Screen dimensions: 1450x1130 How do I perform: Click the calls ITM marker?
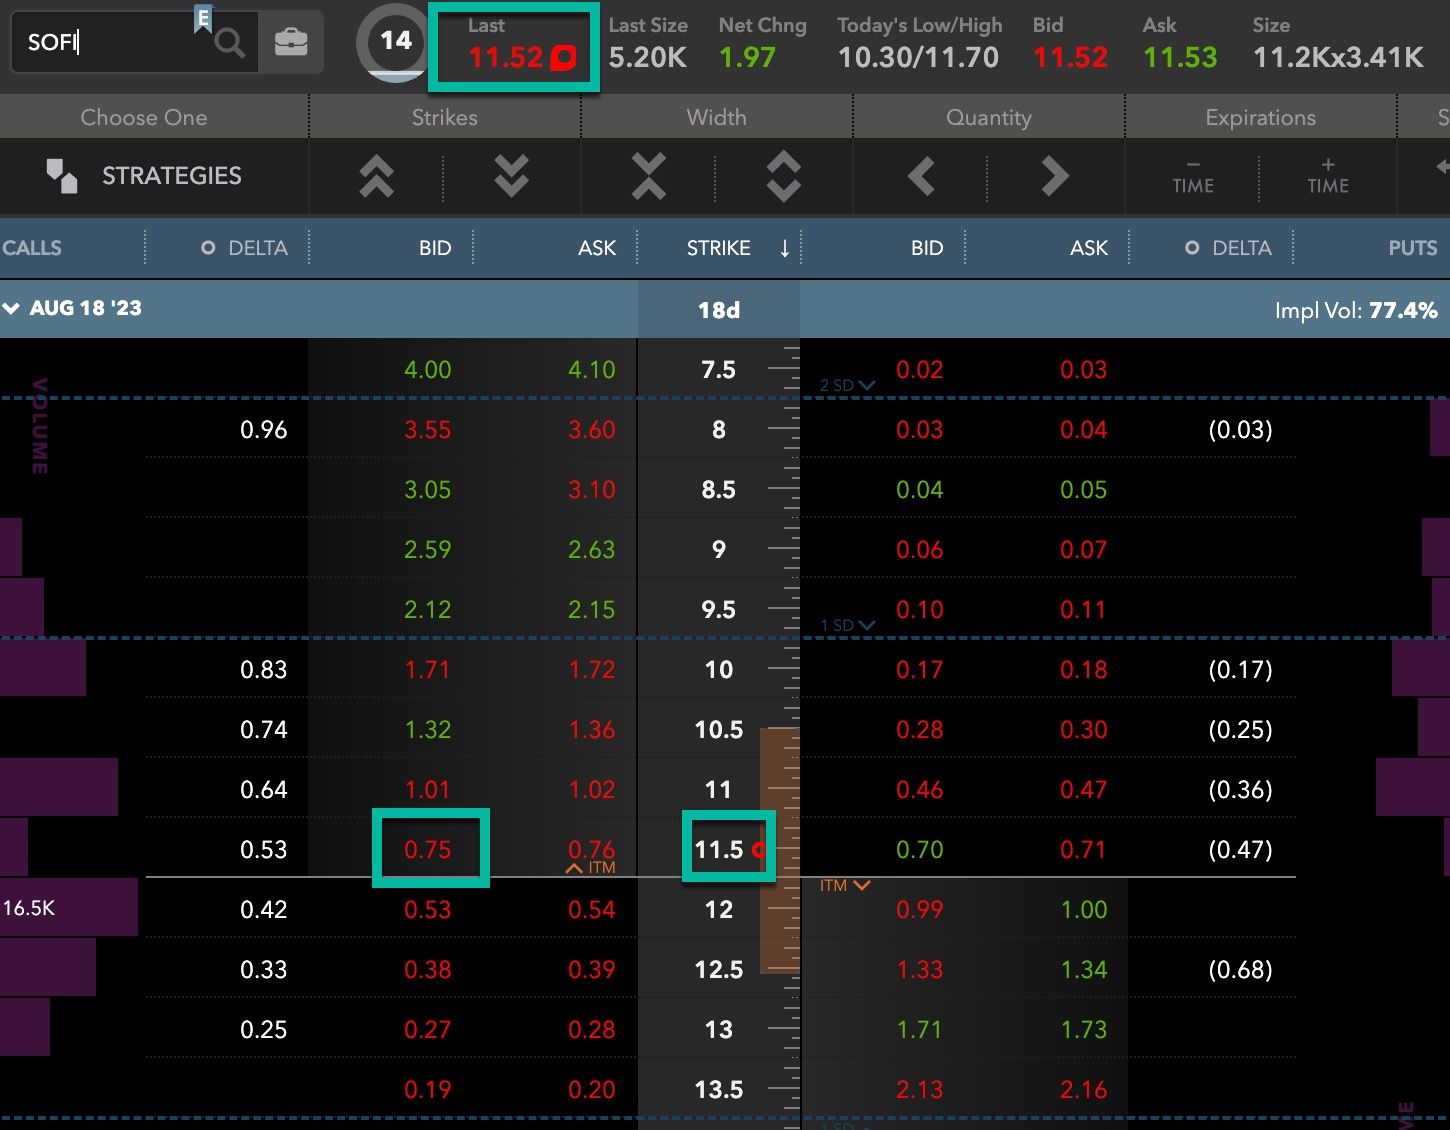pos(591,868)
